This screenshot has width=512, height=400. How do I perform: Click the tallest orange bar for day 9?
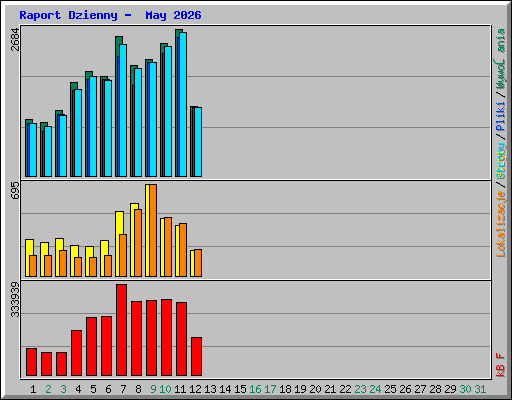[153, 230]
